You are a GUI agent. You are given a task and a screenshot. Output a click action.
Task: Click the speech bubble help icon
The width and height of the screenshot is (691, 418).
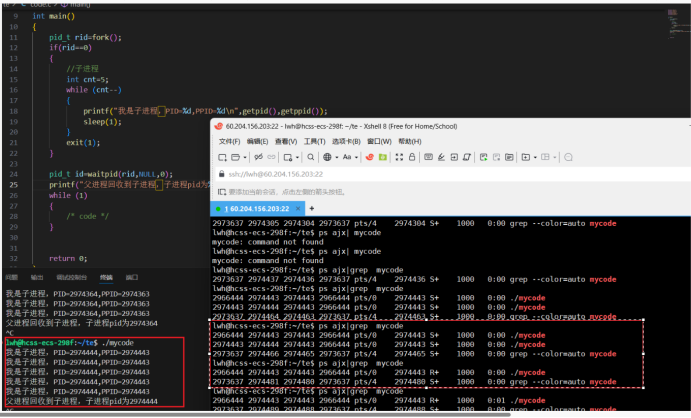click(x=568, y=157)
